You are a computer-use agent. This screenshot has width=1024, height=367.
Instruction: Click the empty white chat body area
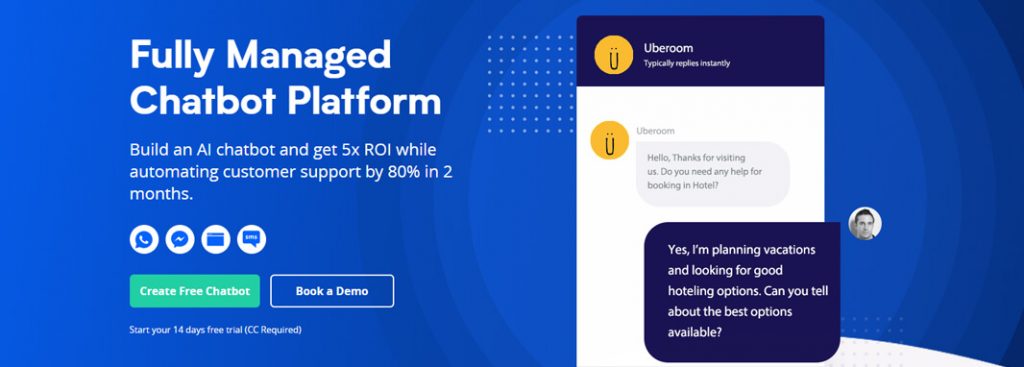click(x=700, y=104)
